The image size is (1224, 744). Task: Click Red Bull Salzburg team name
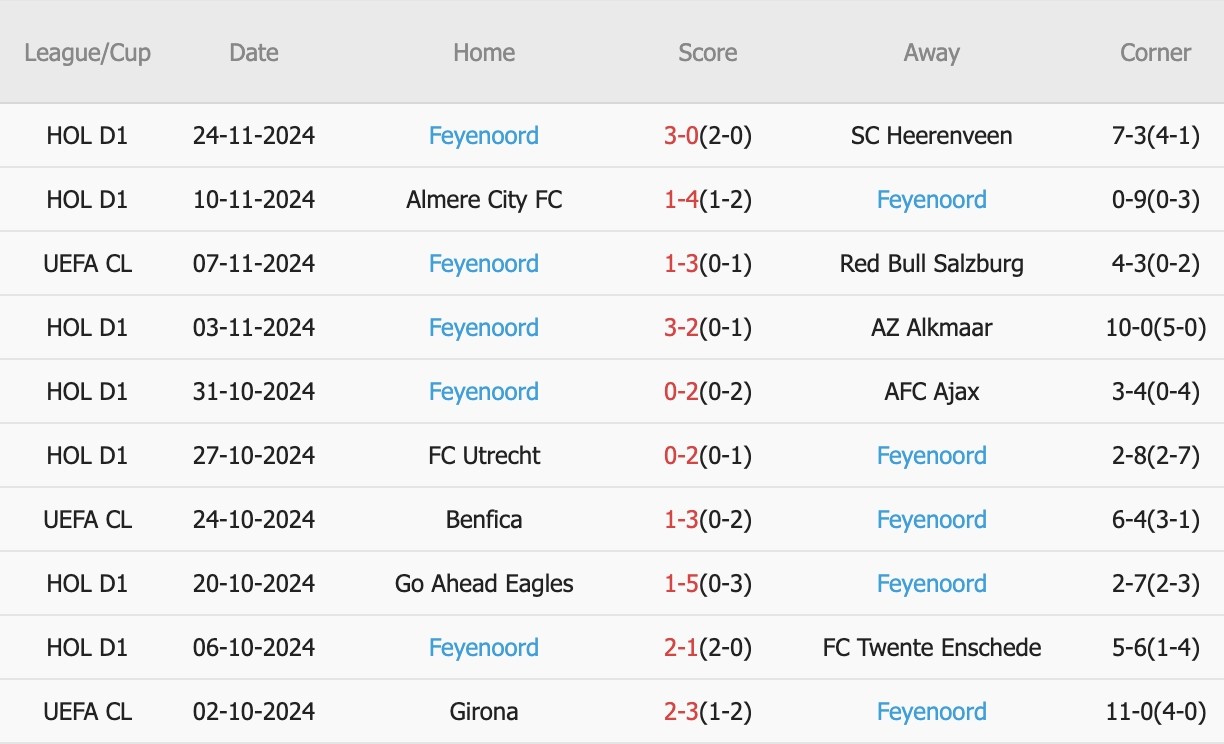pyautogui.click(x=931, y=264)
